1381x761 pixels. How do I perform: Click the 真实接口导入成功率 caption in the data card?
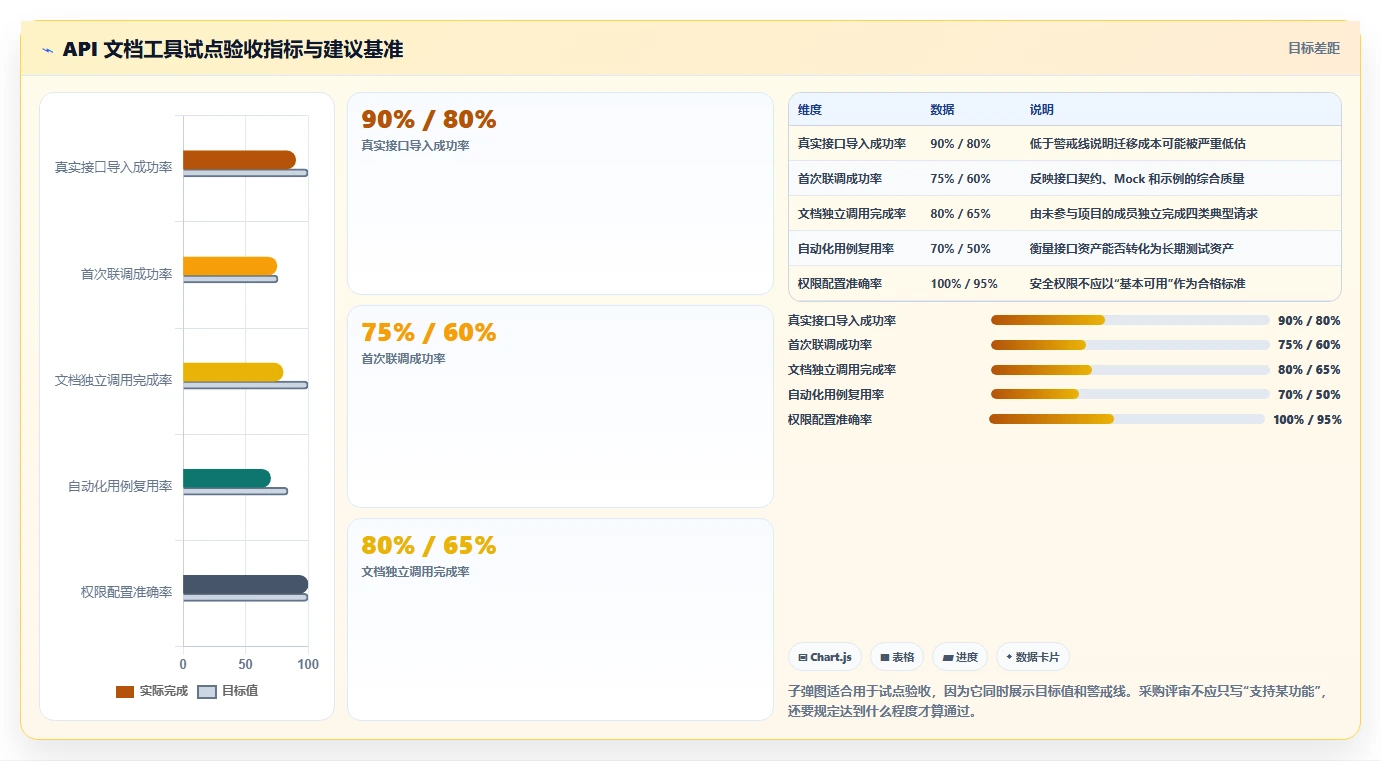tap(415, 146)
